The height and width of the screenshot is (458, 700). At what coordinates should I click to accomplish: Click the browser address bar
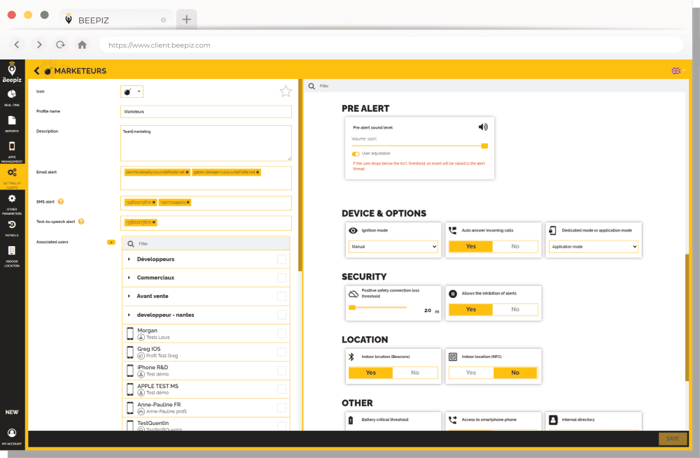coord(391,45)
